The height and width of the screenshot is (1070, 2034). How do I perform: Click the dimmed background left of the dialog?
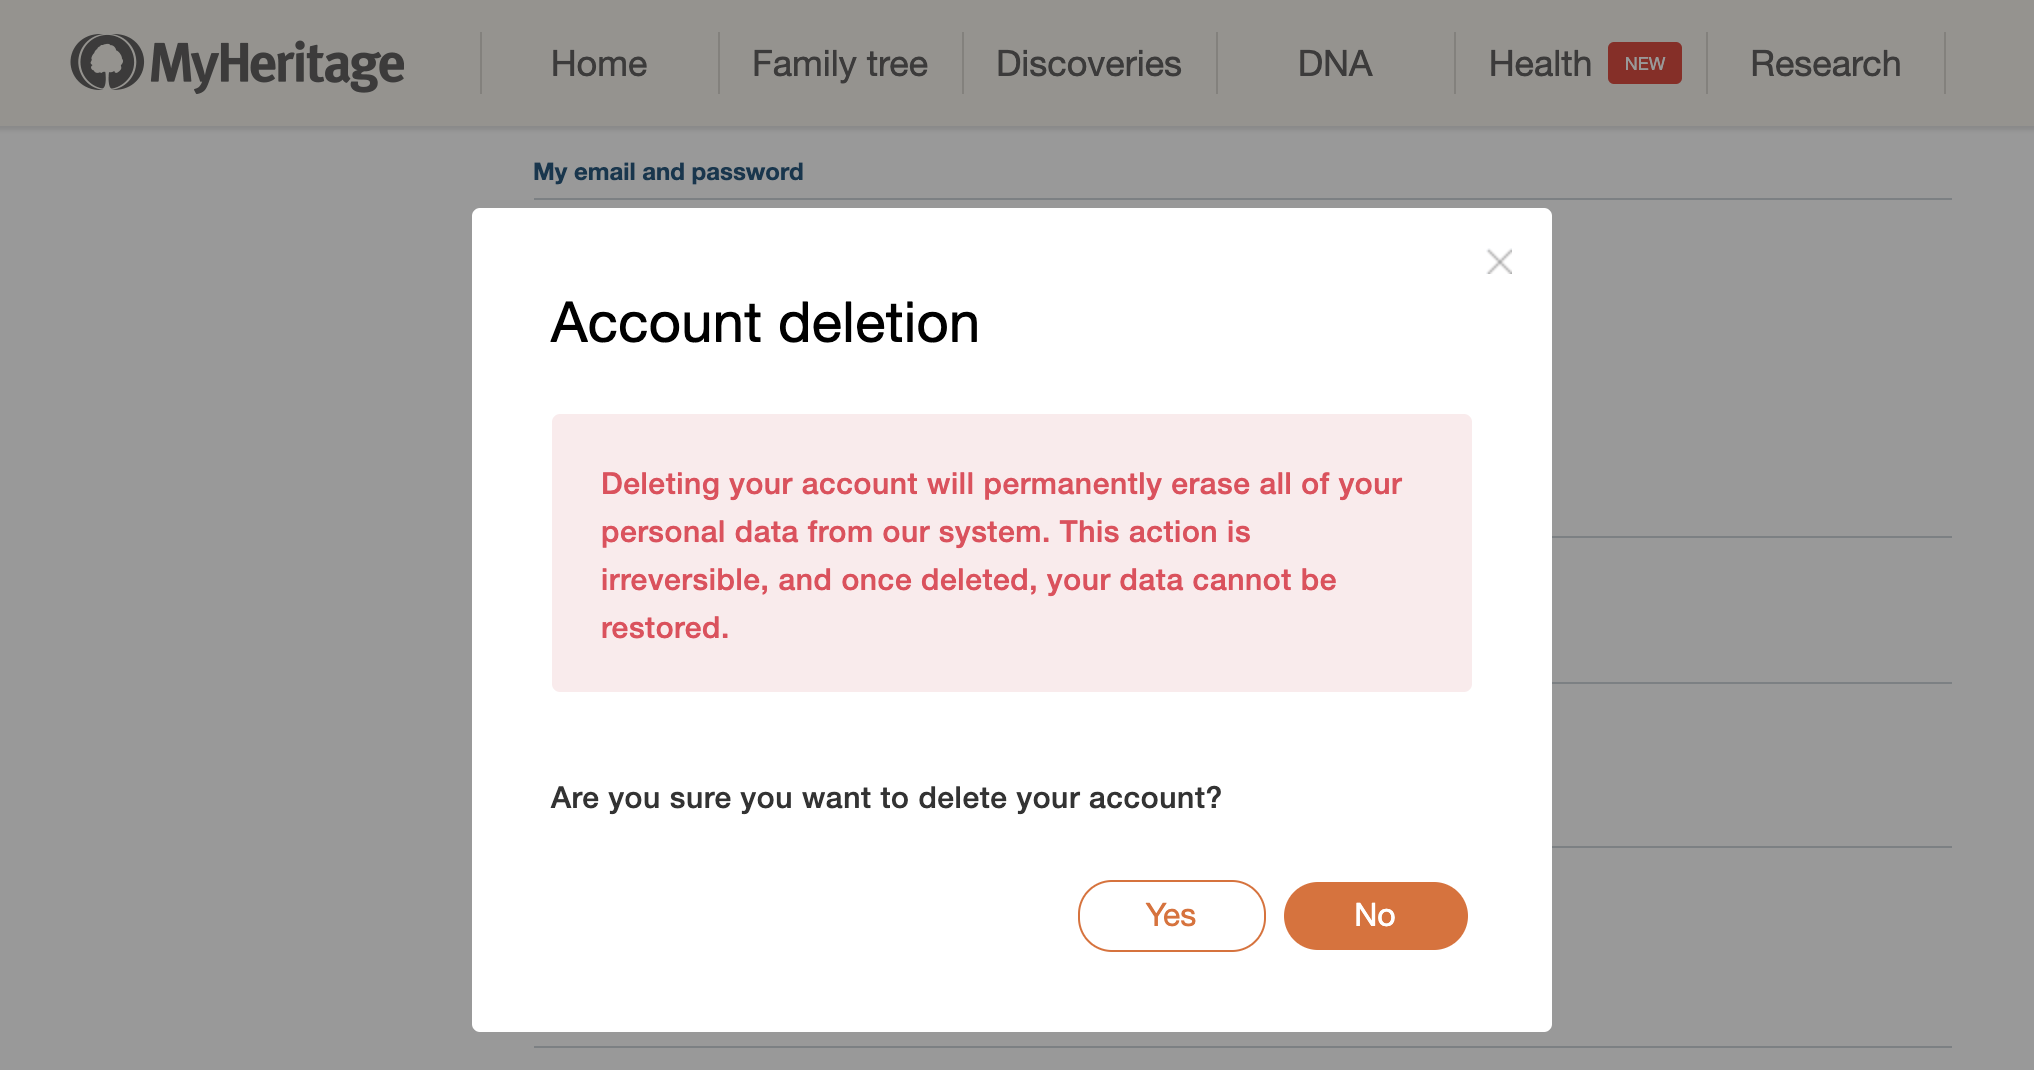point(235,600)
